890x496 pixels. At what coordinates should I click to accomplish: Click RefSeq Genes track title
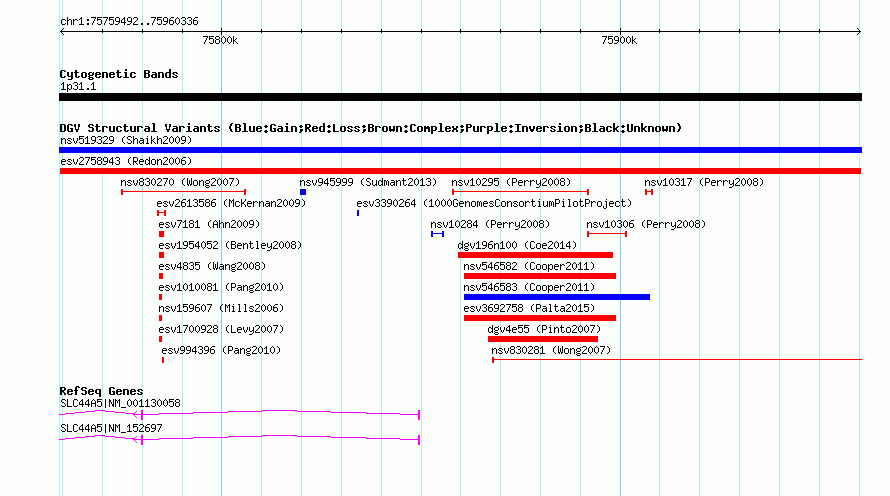101,391
